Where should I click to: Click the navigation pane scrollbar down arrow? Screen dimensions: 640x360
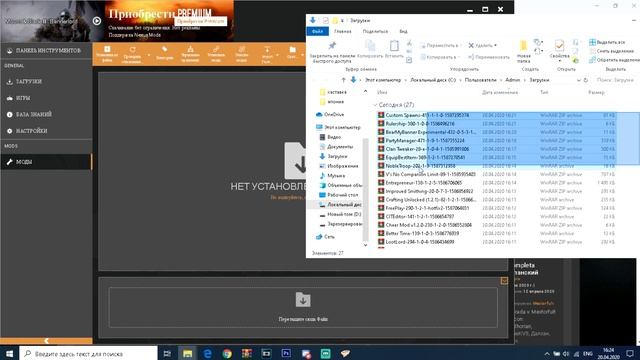click(365, 245)
